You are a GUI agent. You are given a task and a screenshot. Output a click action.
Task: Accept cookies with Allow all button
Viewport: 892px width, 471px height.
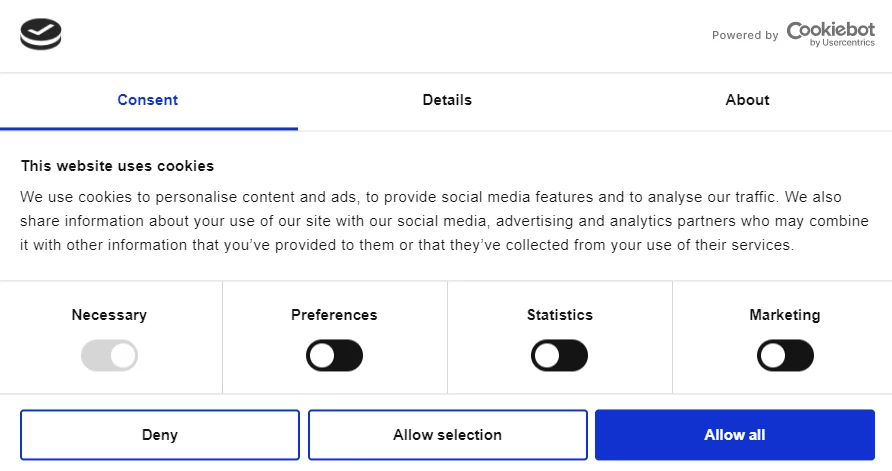[x=734, y=435]
